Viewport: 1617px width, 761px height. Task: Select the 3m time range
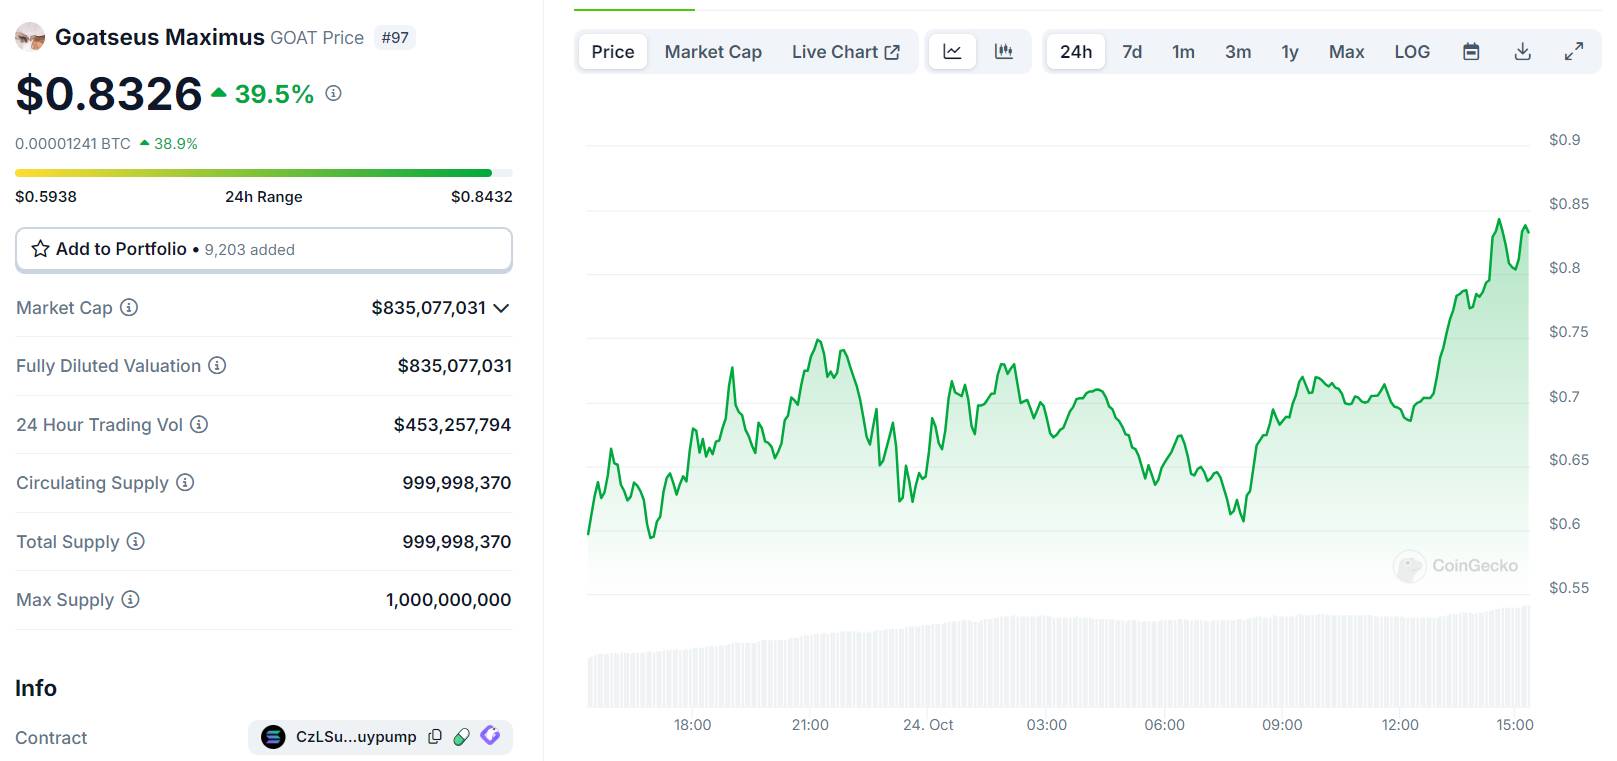[x=1238, y=52]
